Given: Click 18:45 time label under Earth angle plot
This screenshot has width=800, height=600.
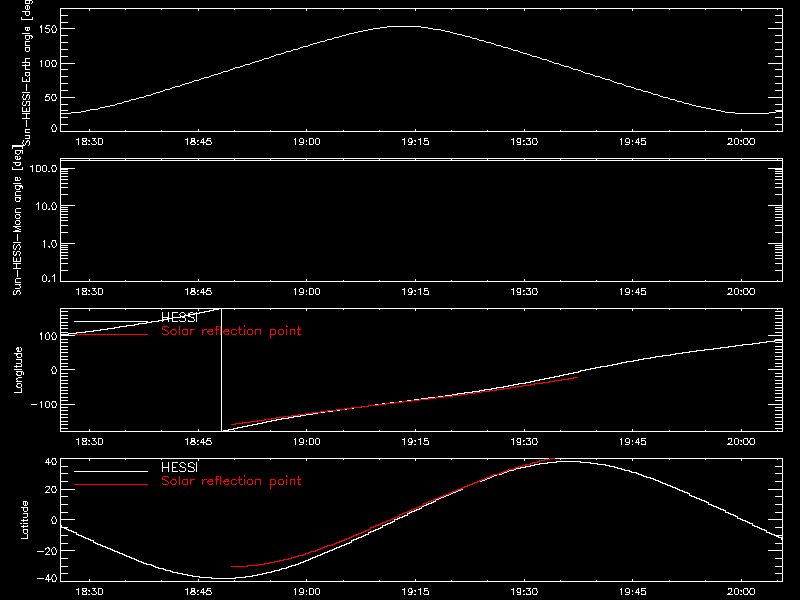Looking at the screenshot, I should point(198,142).
